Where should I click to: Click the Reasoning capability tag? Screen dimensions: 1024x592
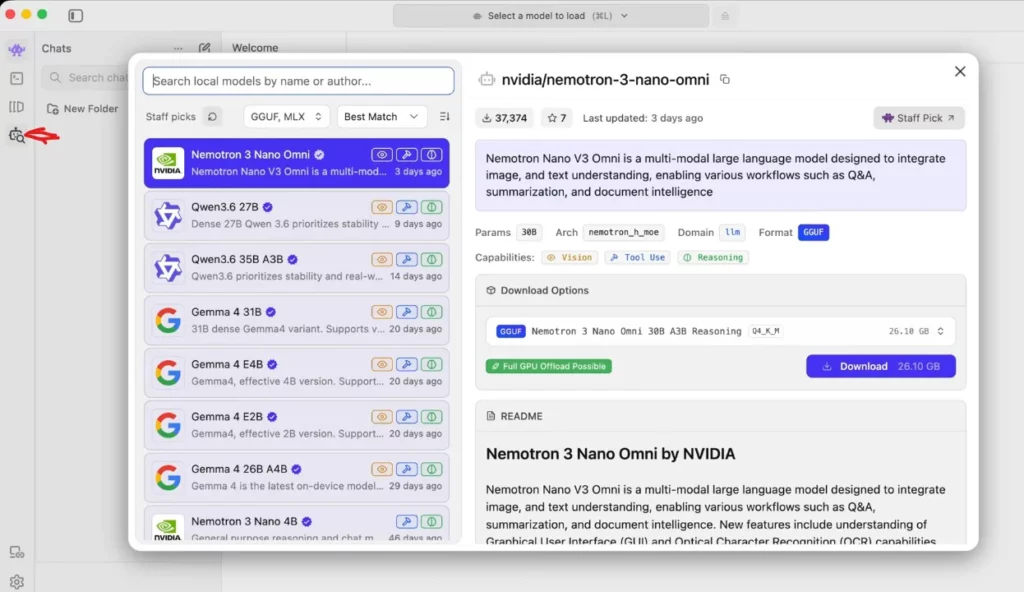click(x=712, y=257)
